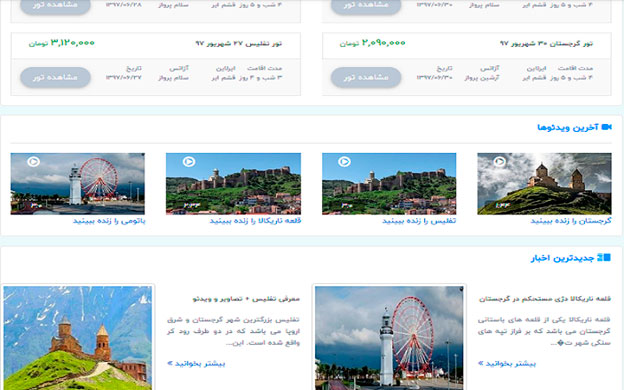
Task: Open tour button for تور گرجستان ۳۰ شهریور
Action: [366, 77]
